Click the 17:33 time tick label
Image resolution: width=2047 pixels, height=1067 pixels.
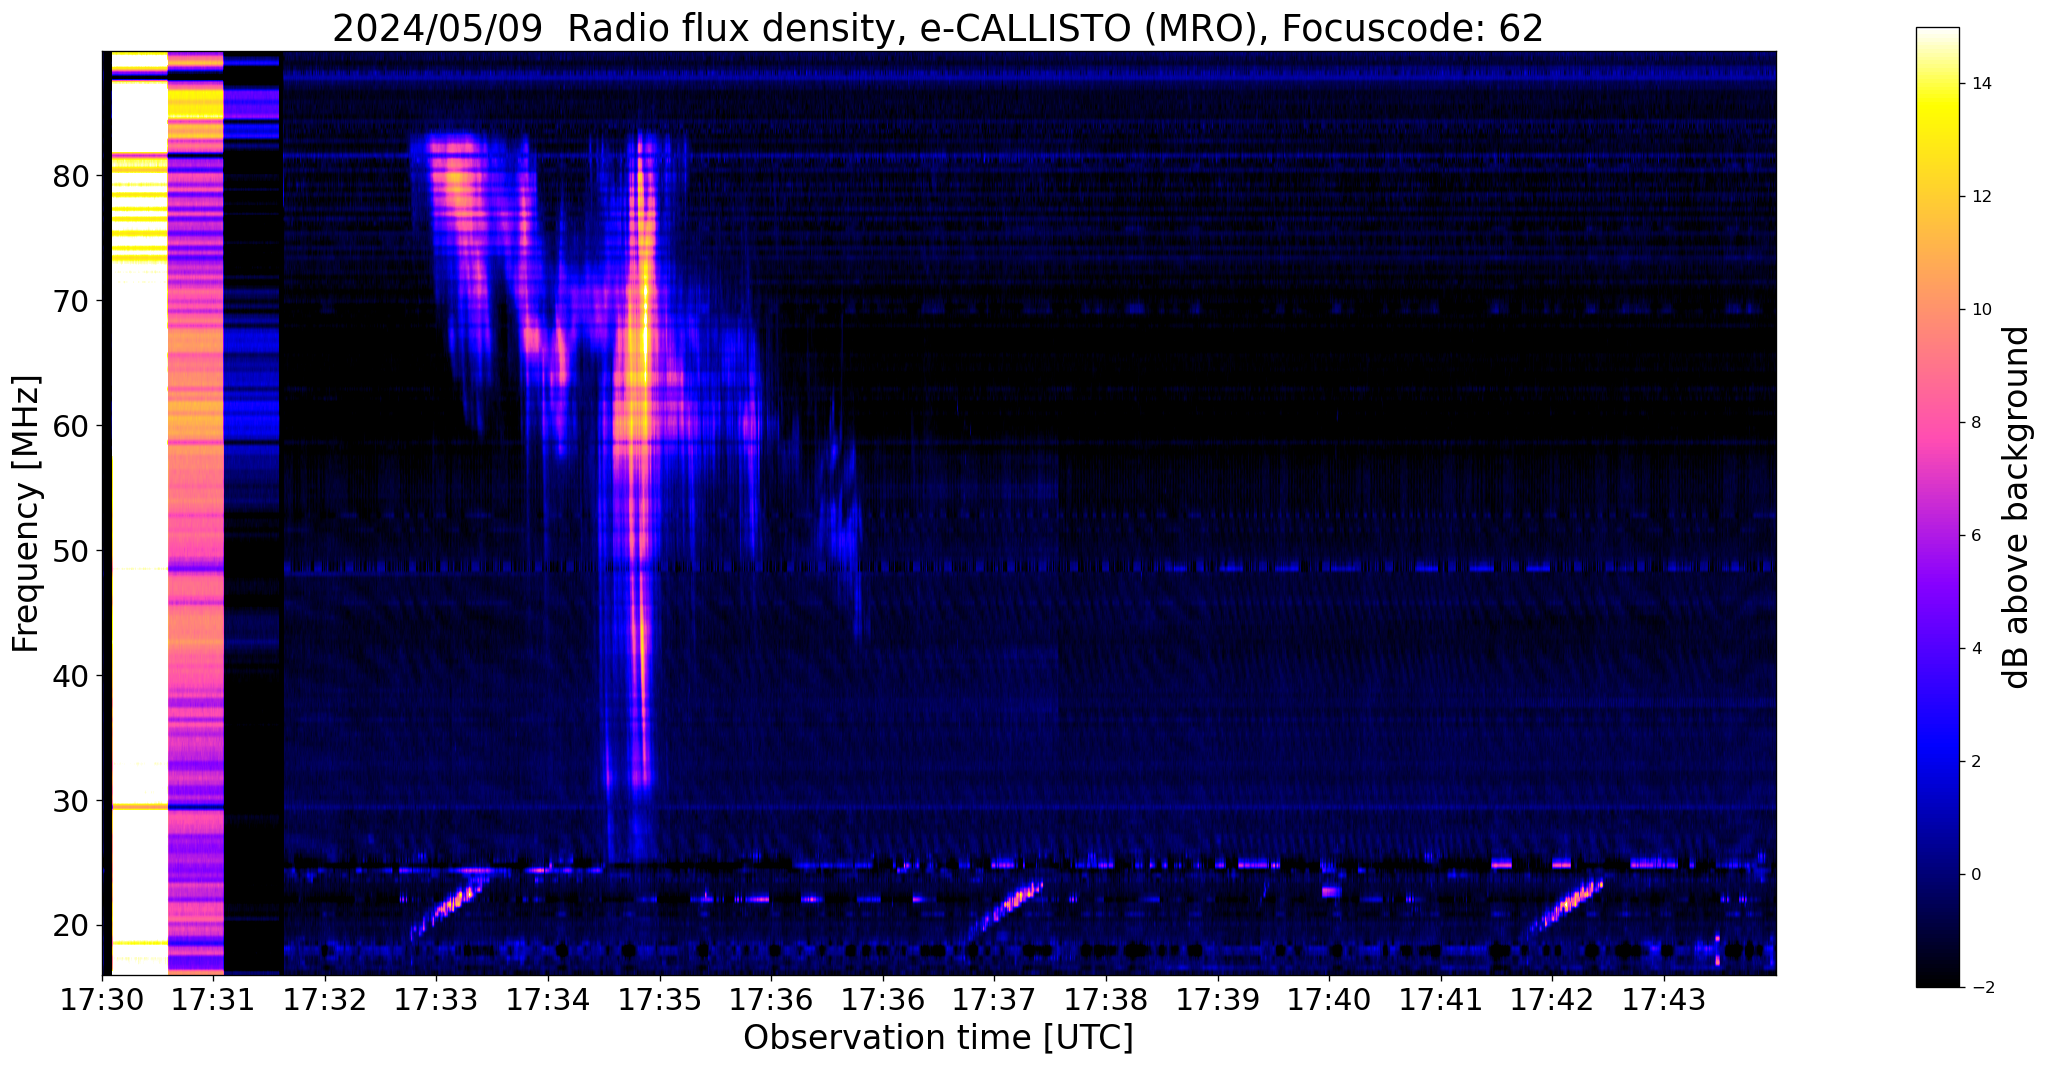tap(436, 999)
